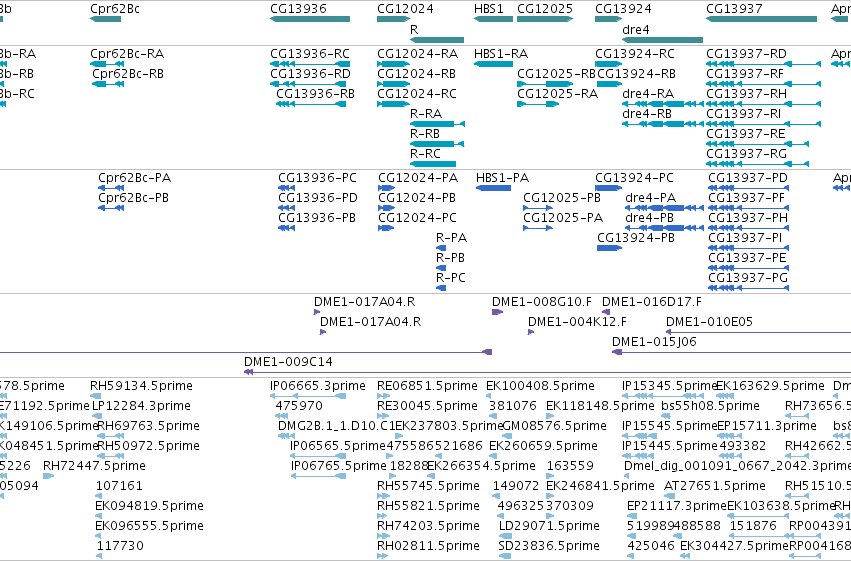The width and height of the screenshot is (851, 561).
Task: Select EST LD29071.5prime
Action: 505,537
